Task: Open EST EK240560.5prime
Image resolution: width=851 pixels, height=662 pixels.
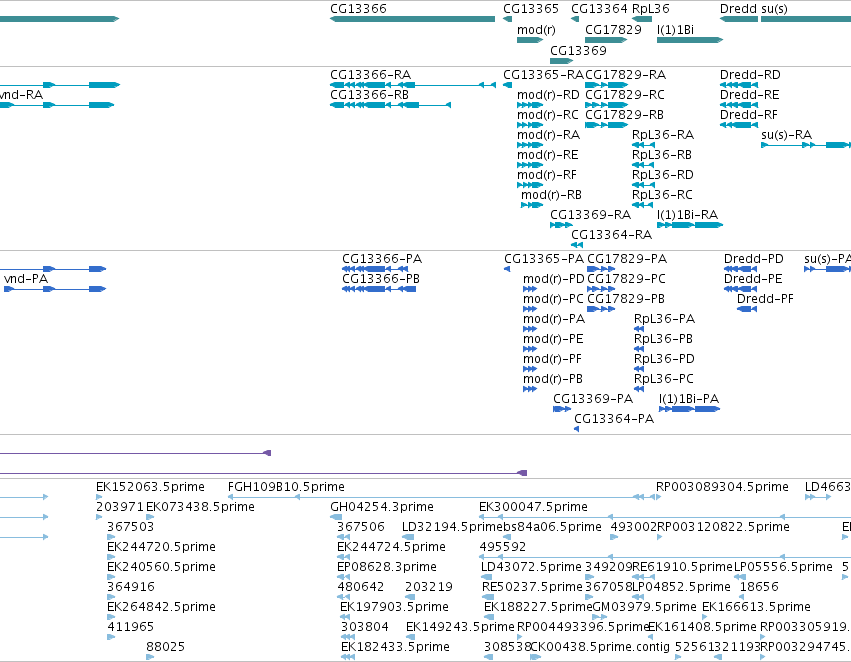Action: click(x=161, y=567)
